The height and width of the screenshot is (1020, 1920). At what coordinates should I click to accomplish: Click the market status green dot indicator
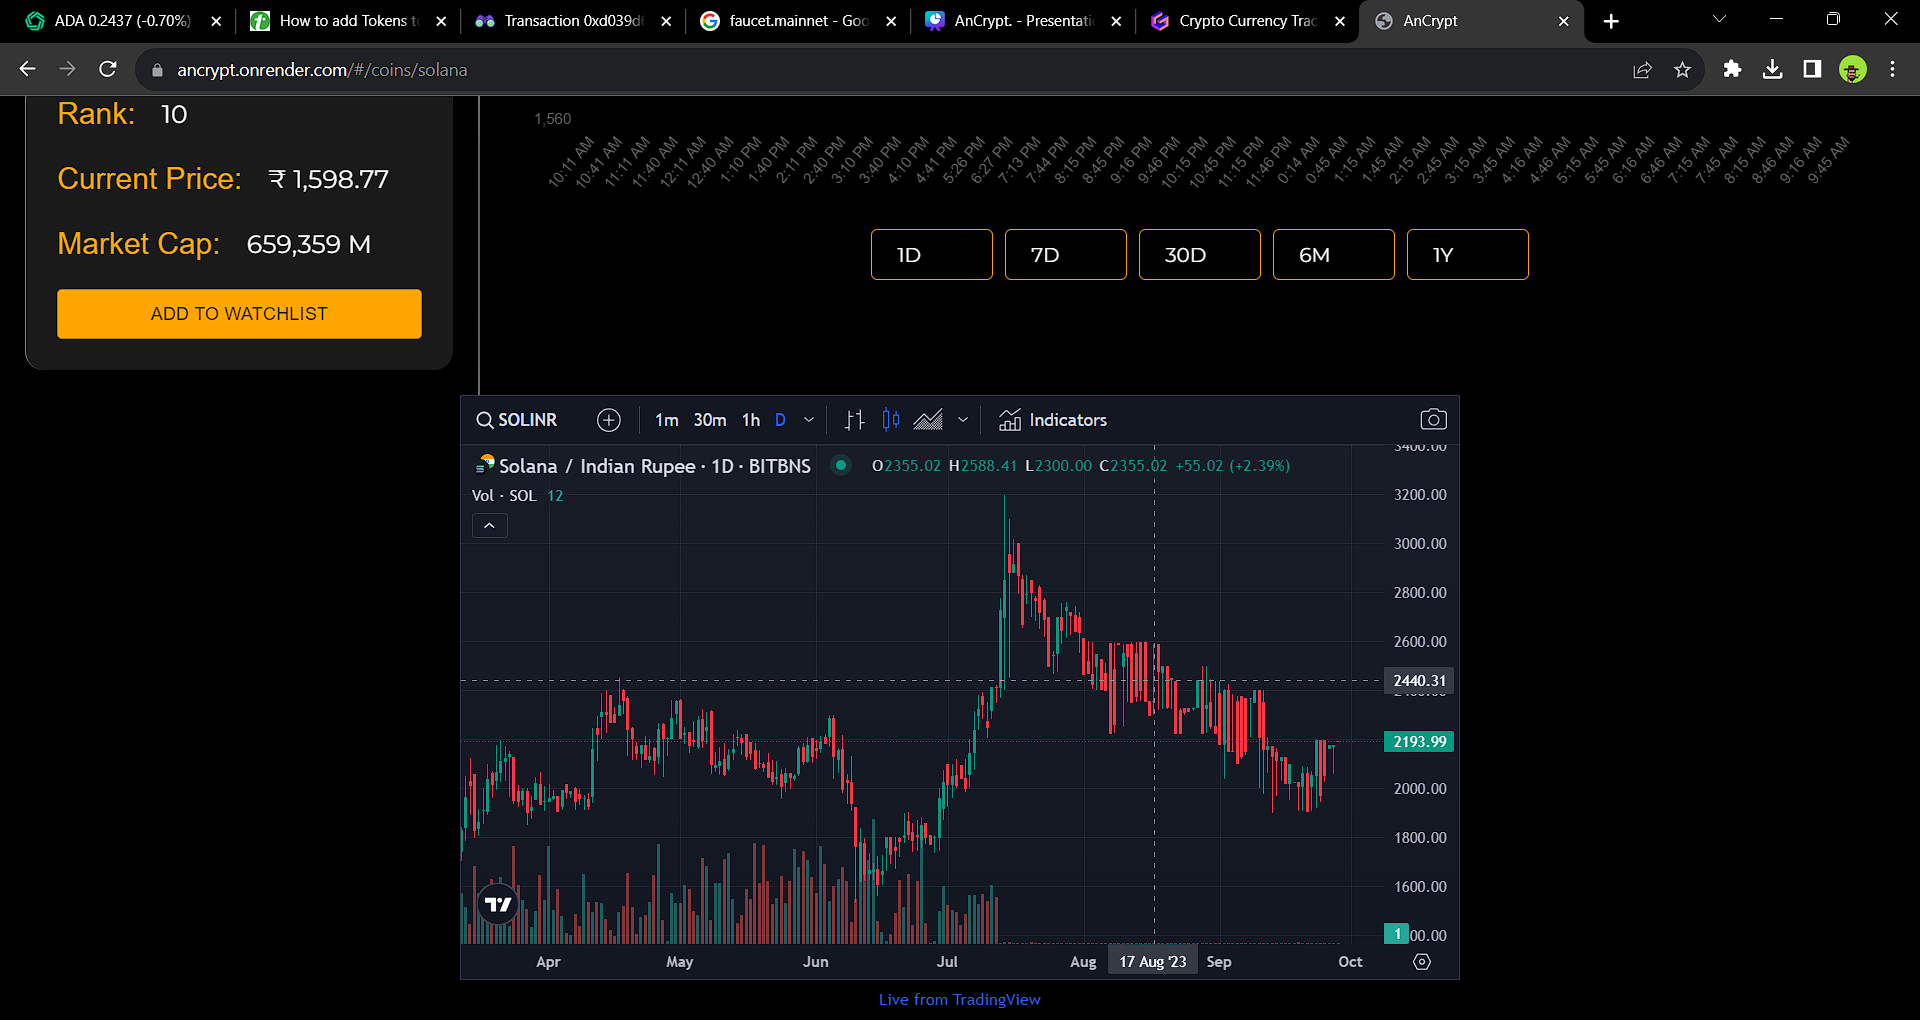coord(841,465)
